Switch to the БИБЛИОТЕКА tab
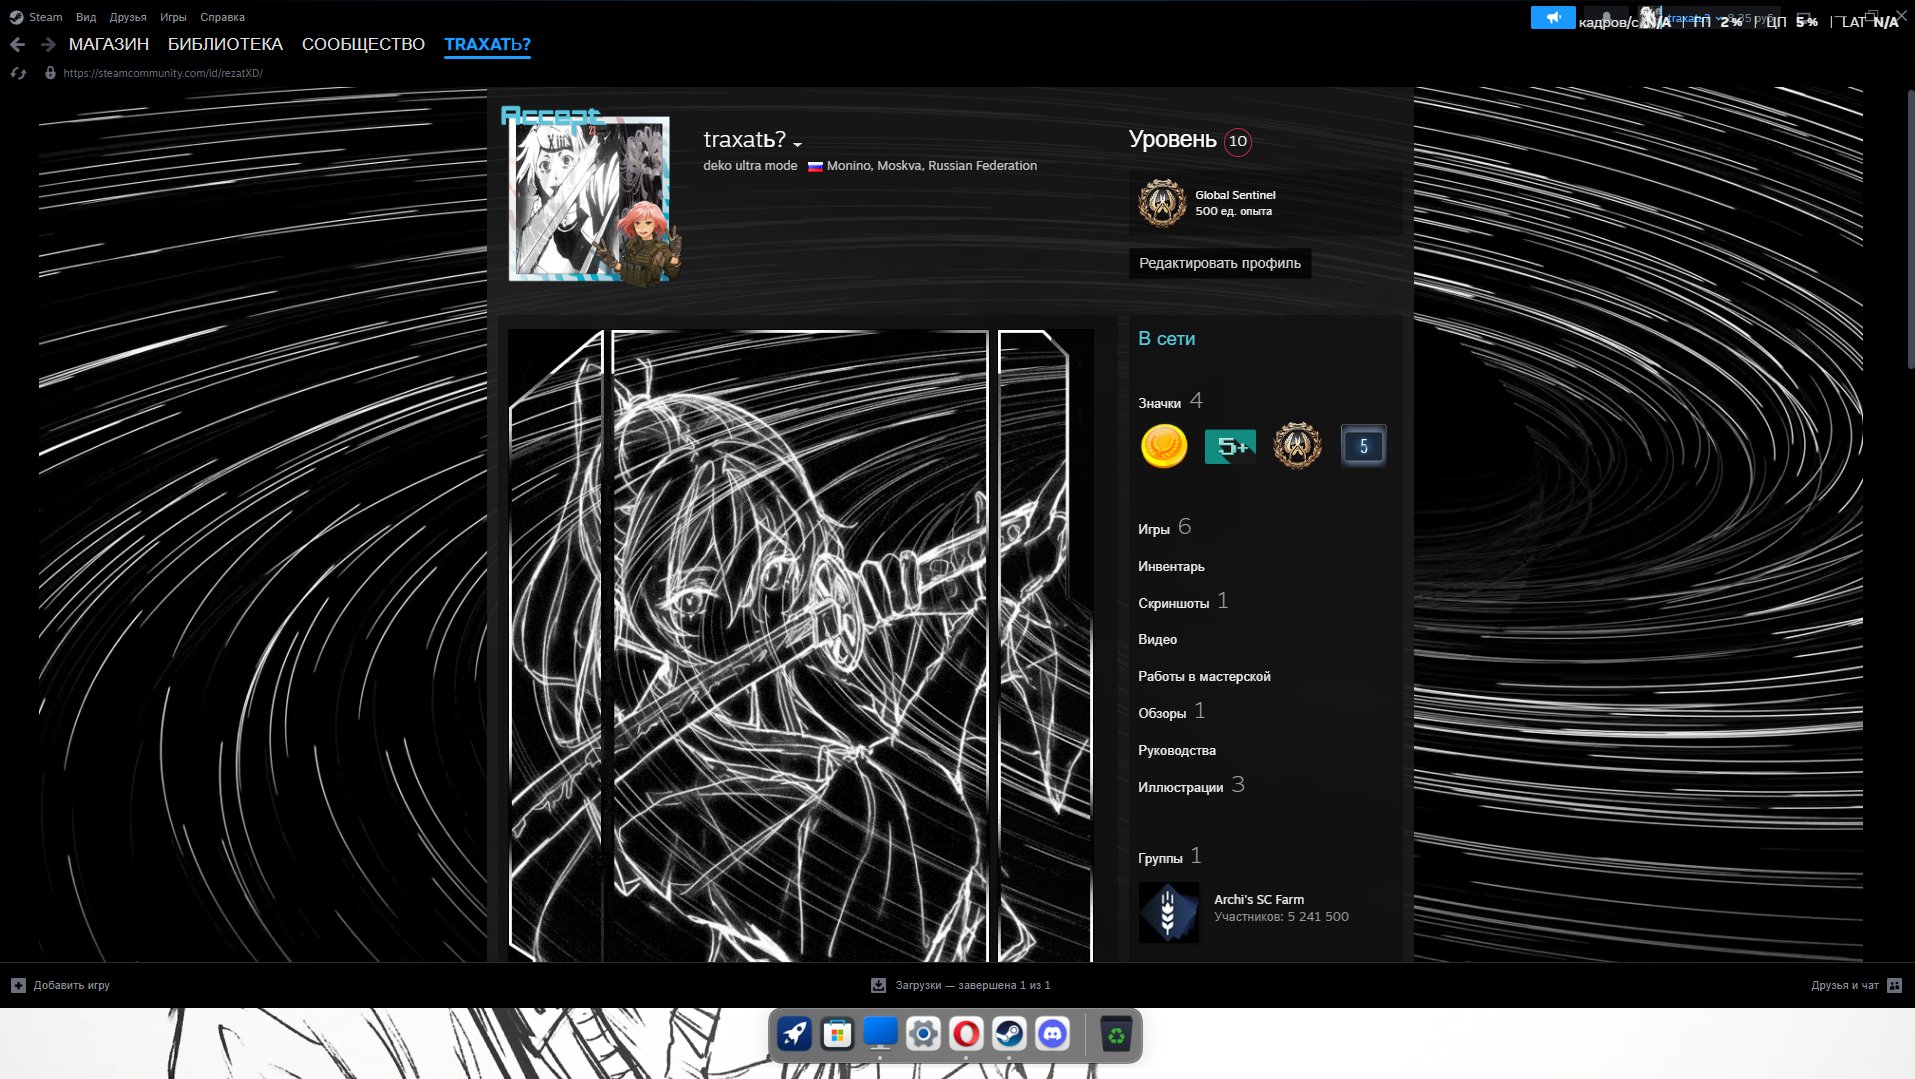Viewport: 1915px width, 1079px height. (x=225, y=44)
